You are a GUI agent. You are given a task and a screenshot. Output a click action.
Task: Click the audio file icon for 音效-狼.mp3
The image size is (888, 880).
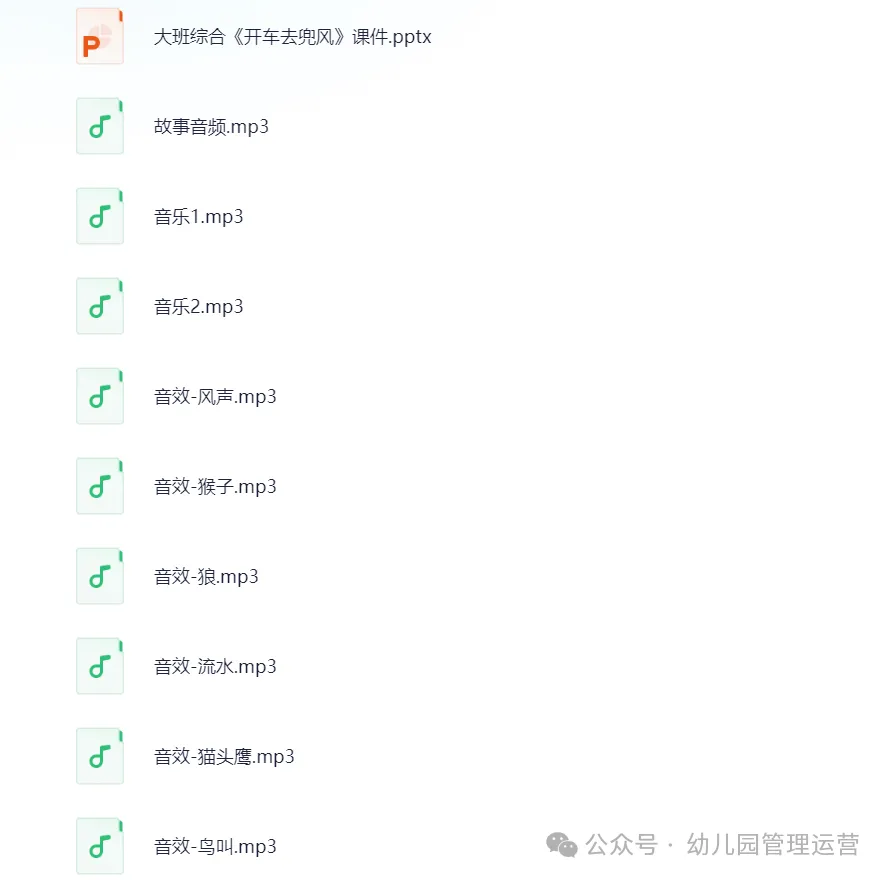click(x=100, y=576)
